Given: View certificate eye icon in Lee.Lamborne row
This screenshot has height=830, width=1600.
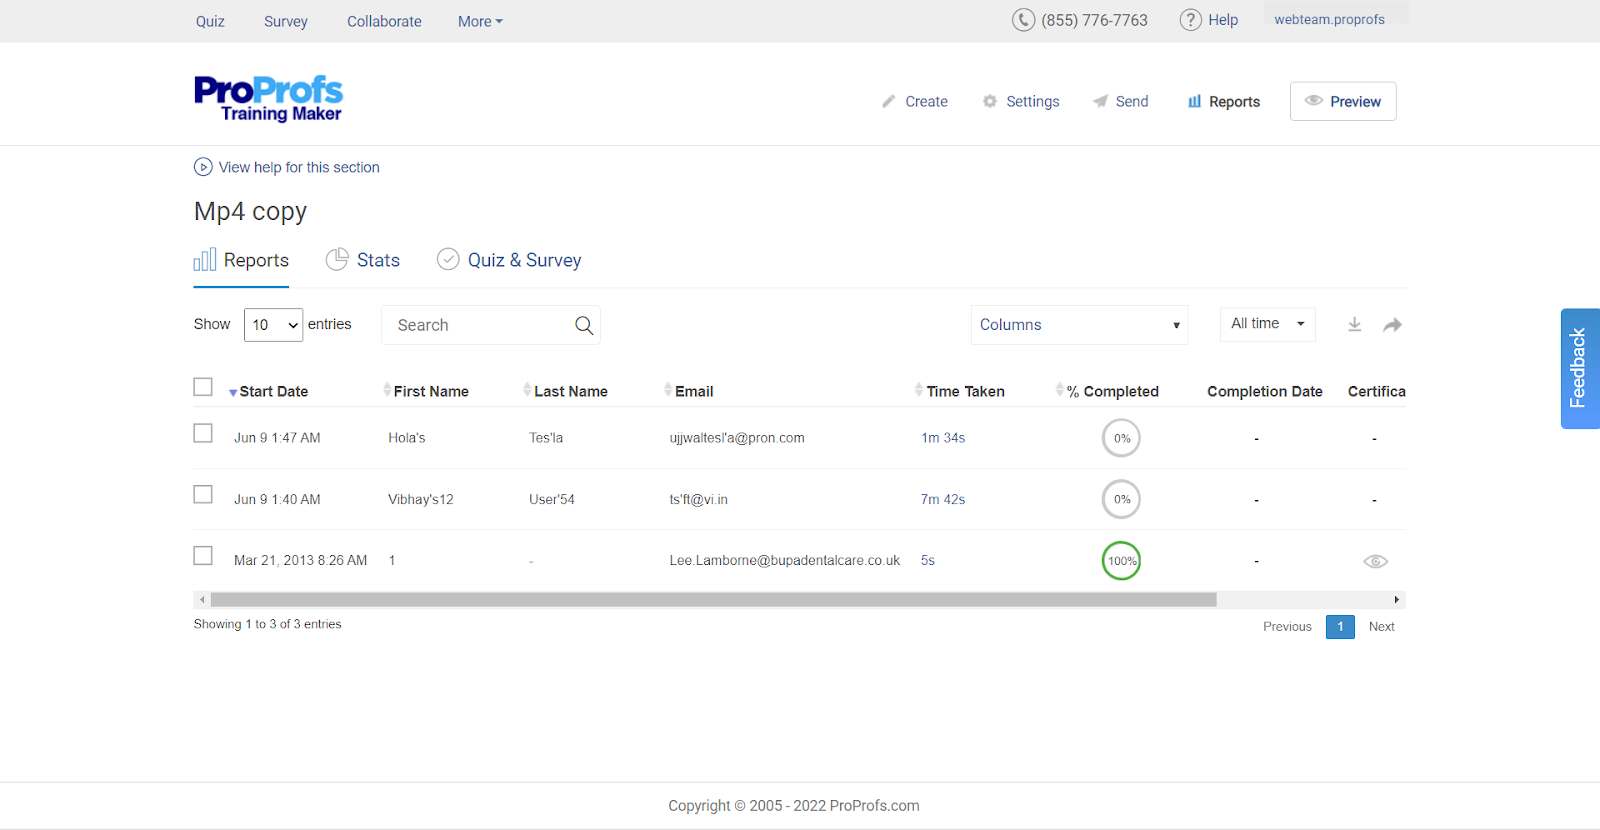Looking at the screenshot, I should pyautogui.click(x=1376, y=561).
